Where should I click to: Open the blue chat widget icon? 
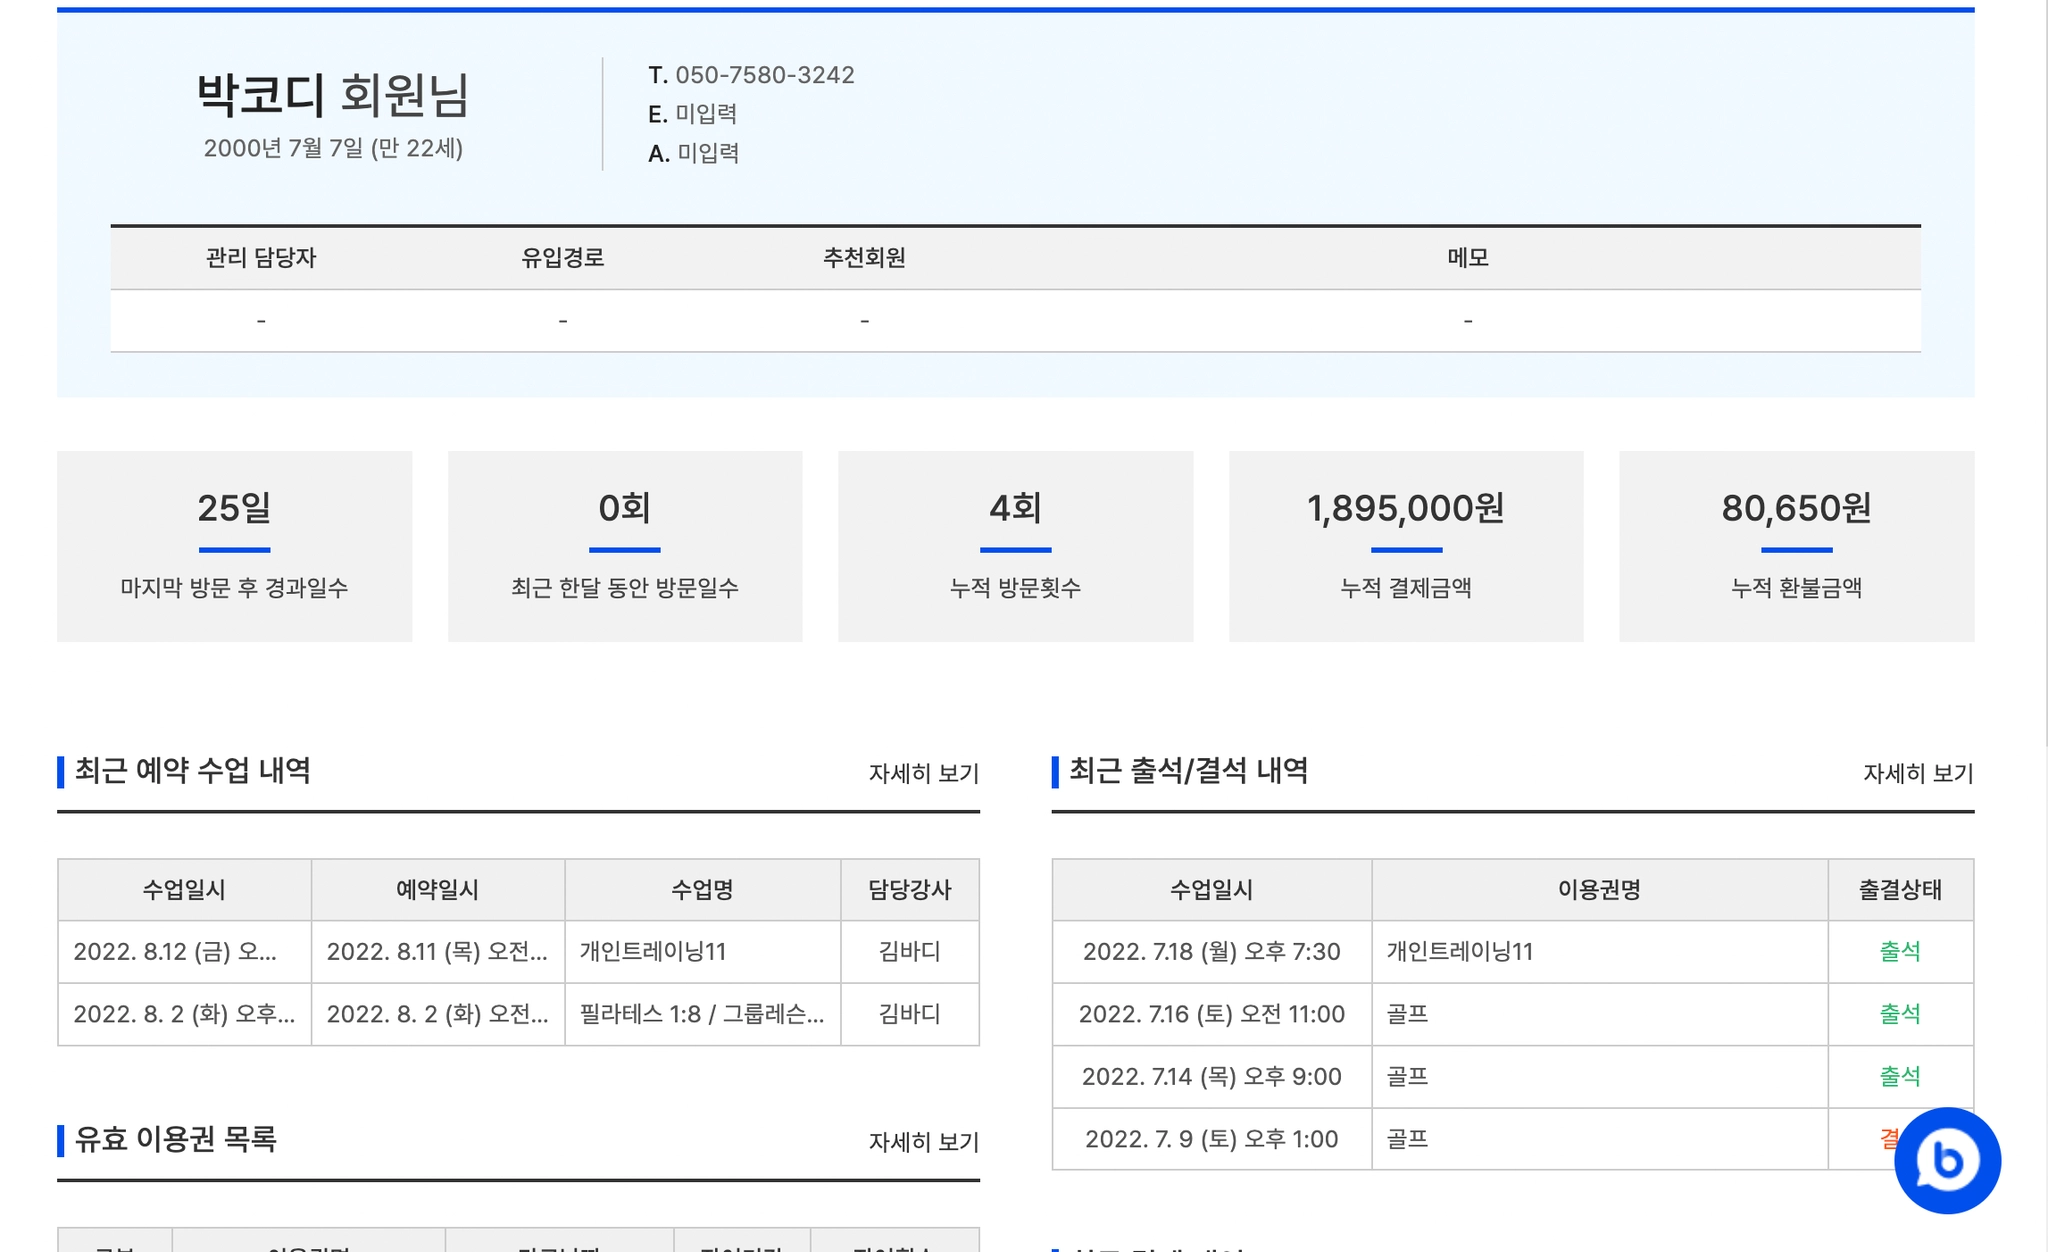tap(1946, 1160)
